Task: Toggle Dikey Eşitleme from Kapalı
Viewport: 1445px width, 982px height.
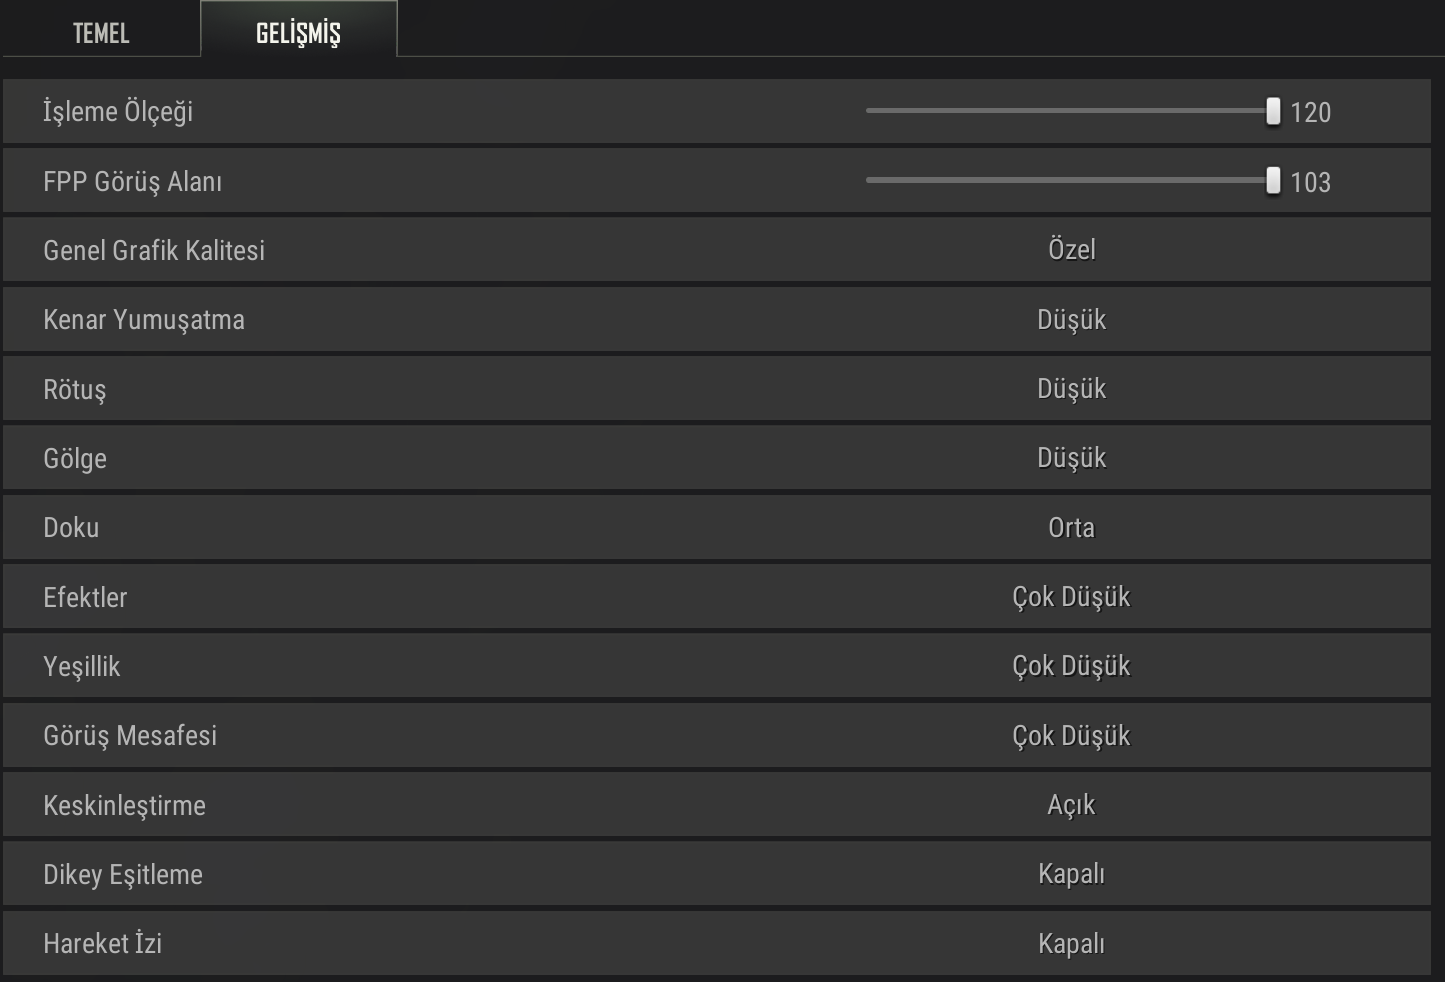Action: click(x=1071, y=874)
